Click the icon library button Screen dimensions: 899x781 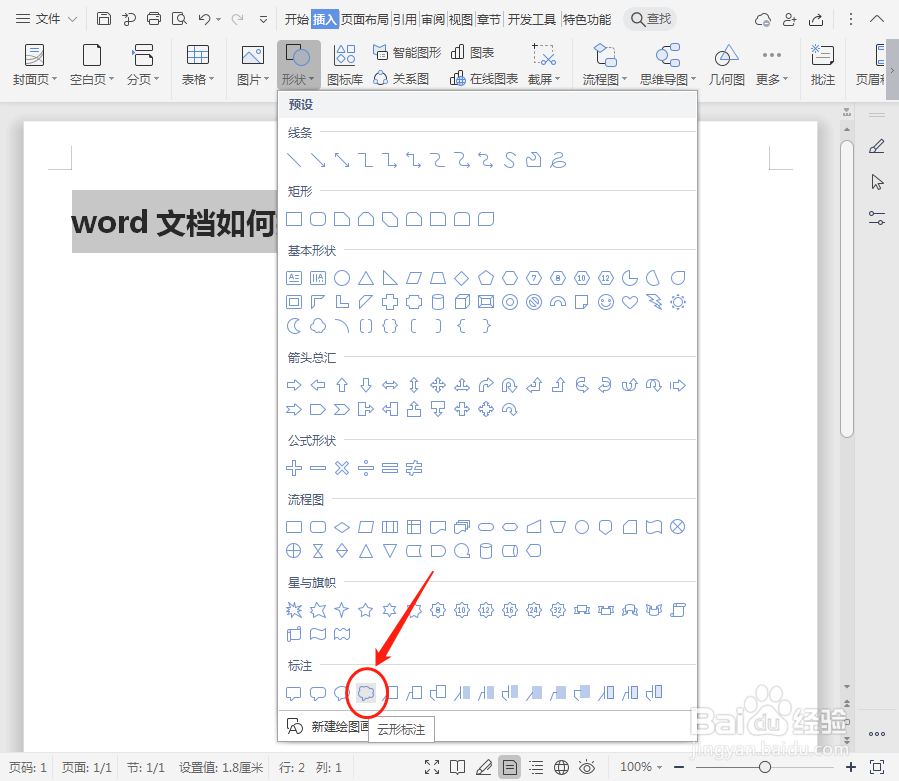click(x=345, y=65)
